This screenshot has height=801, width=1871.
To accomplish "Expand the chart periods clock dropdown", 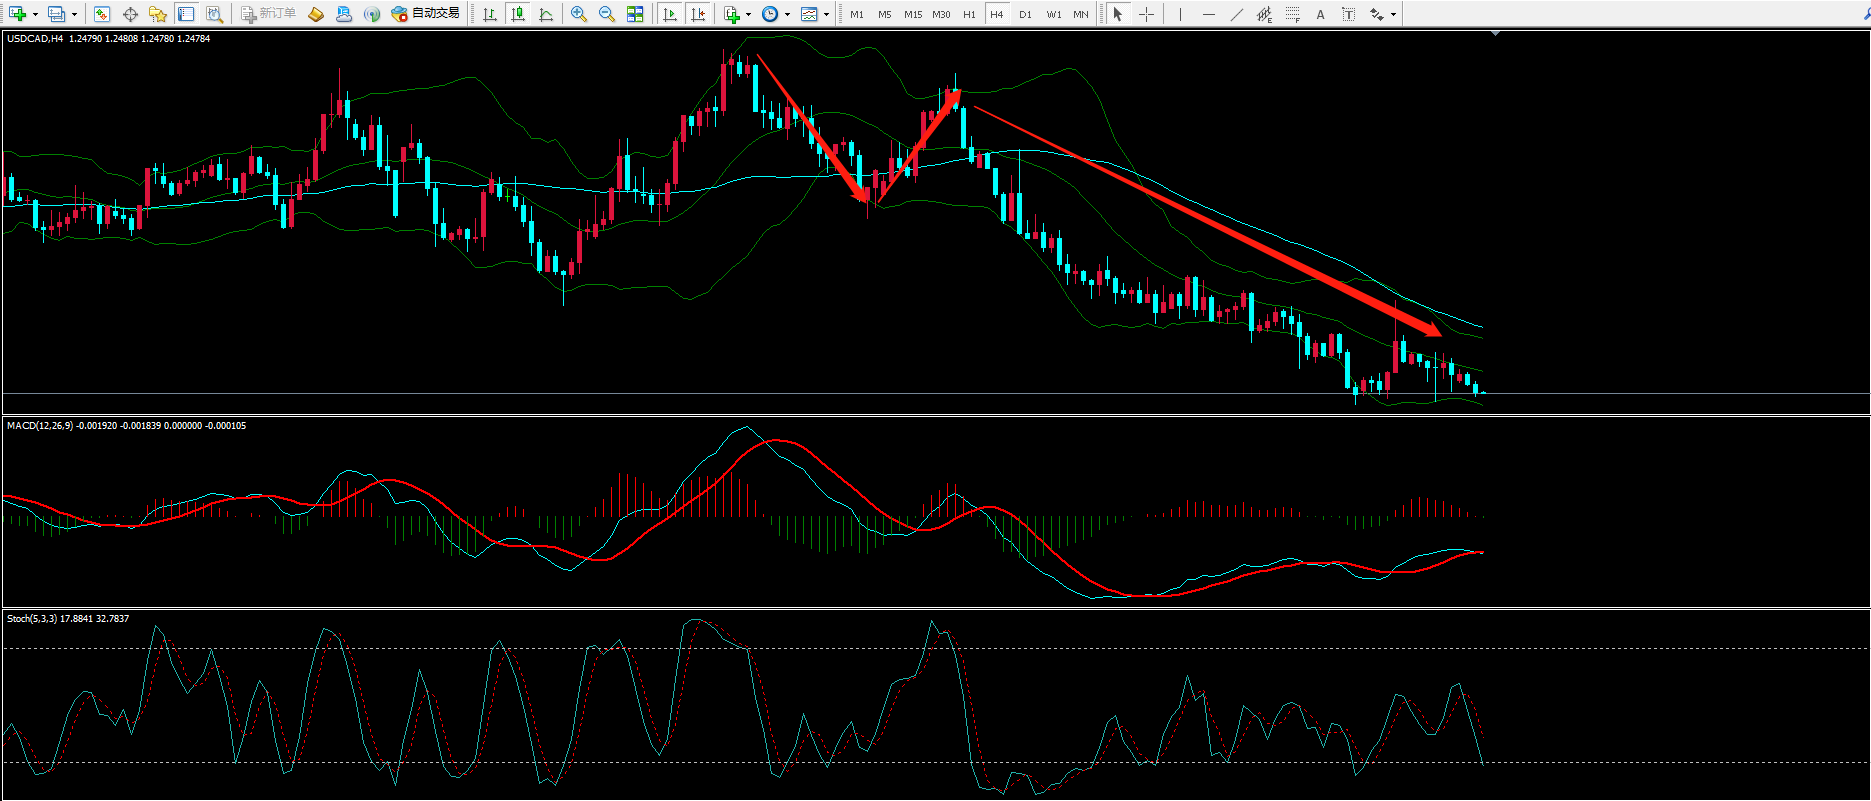I will pyautogui.click(x=787, y=14).
